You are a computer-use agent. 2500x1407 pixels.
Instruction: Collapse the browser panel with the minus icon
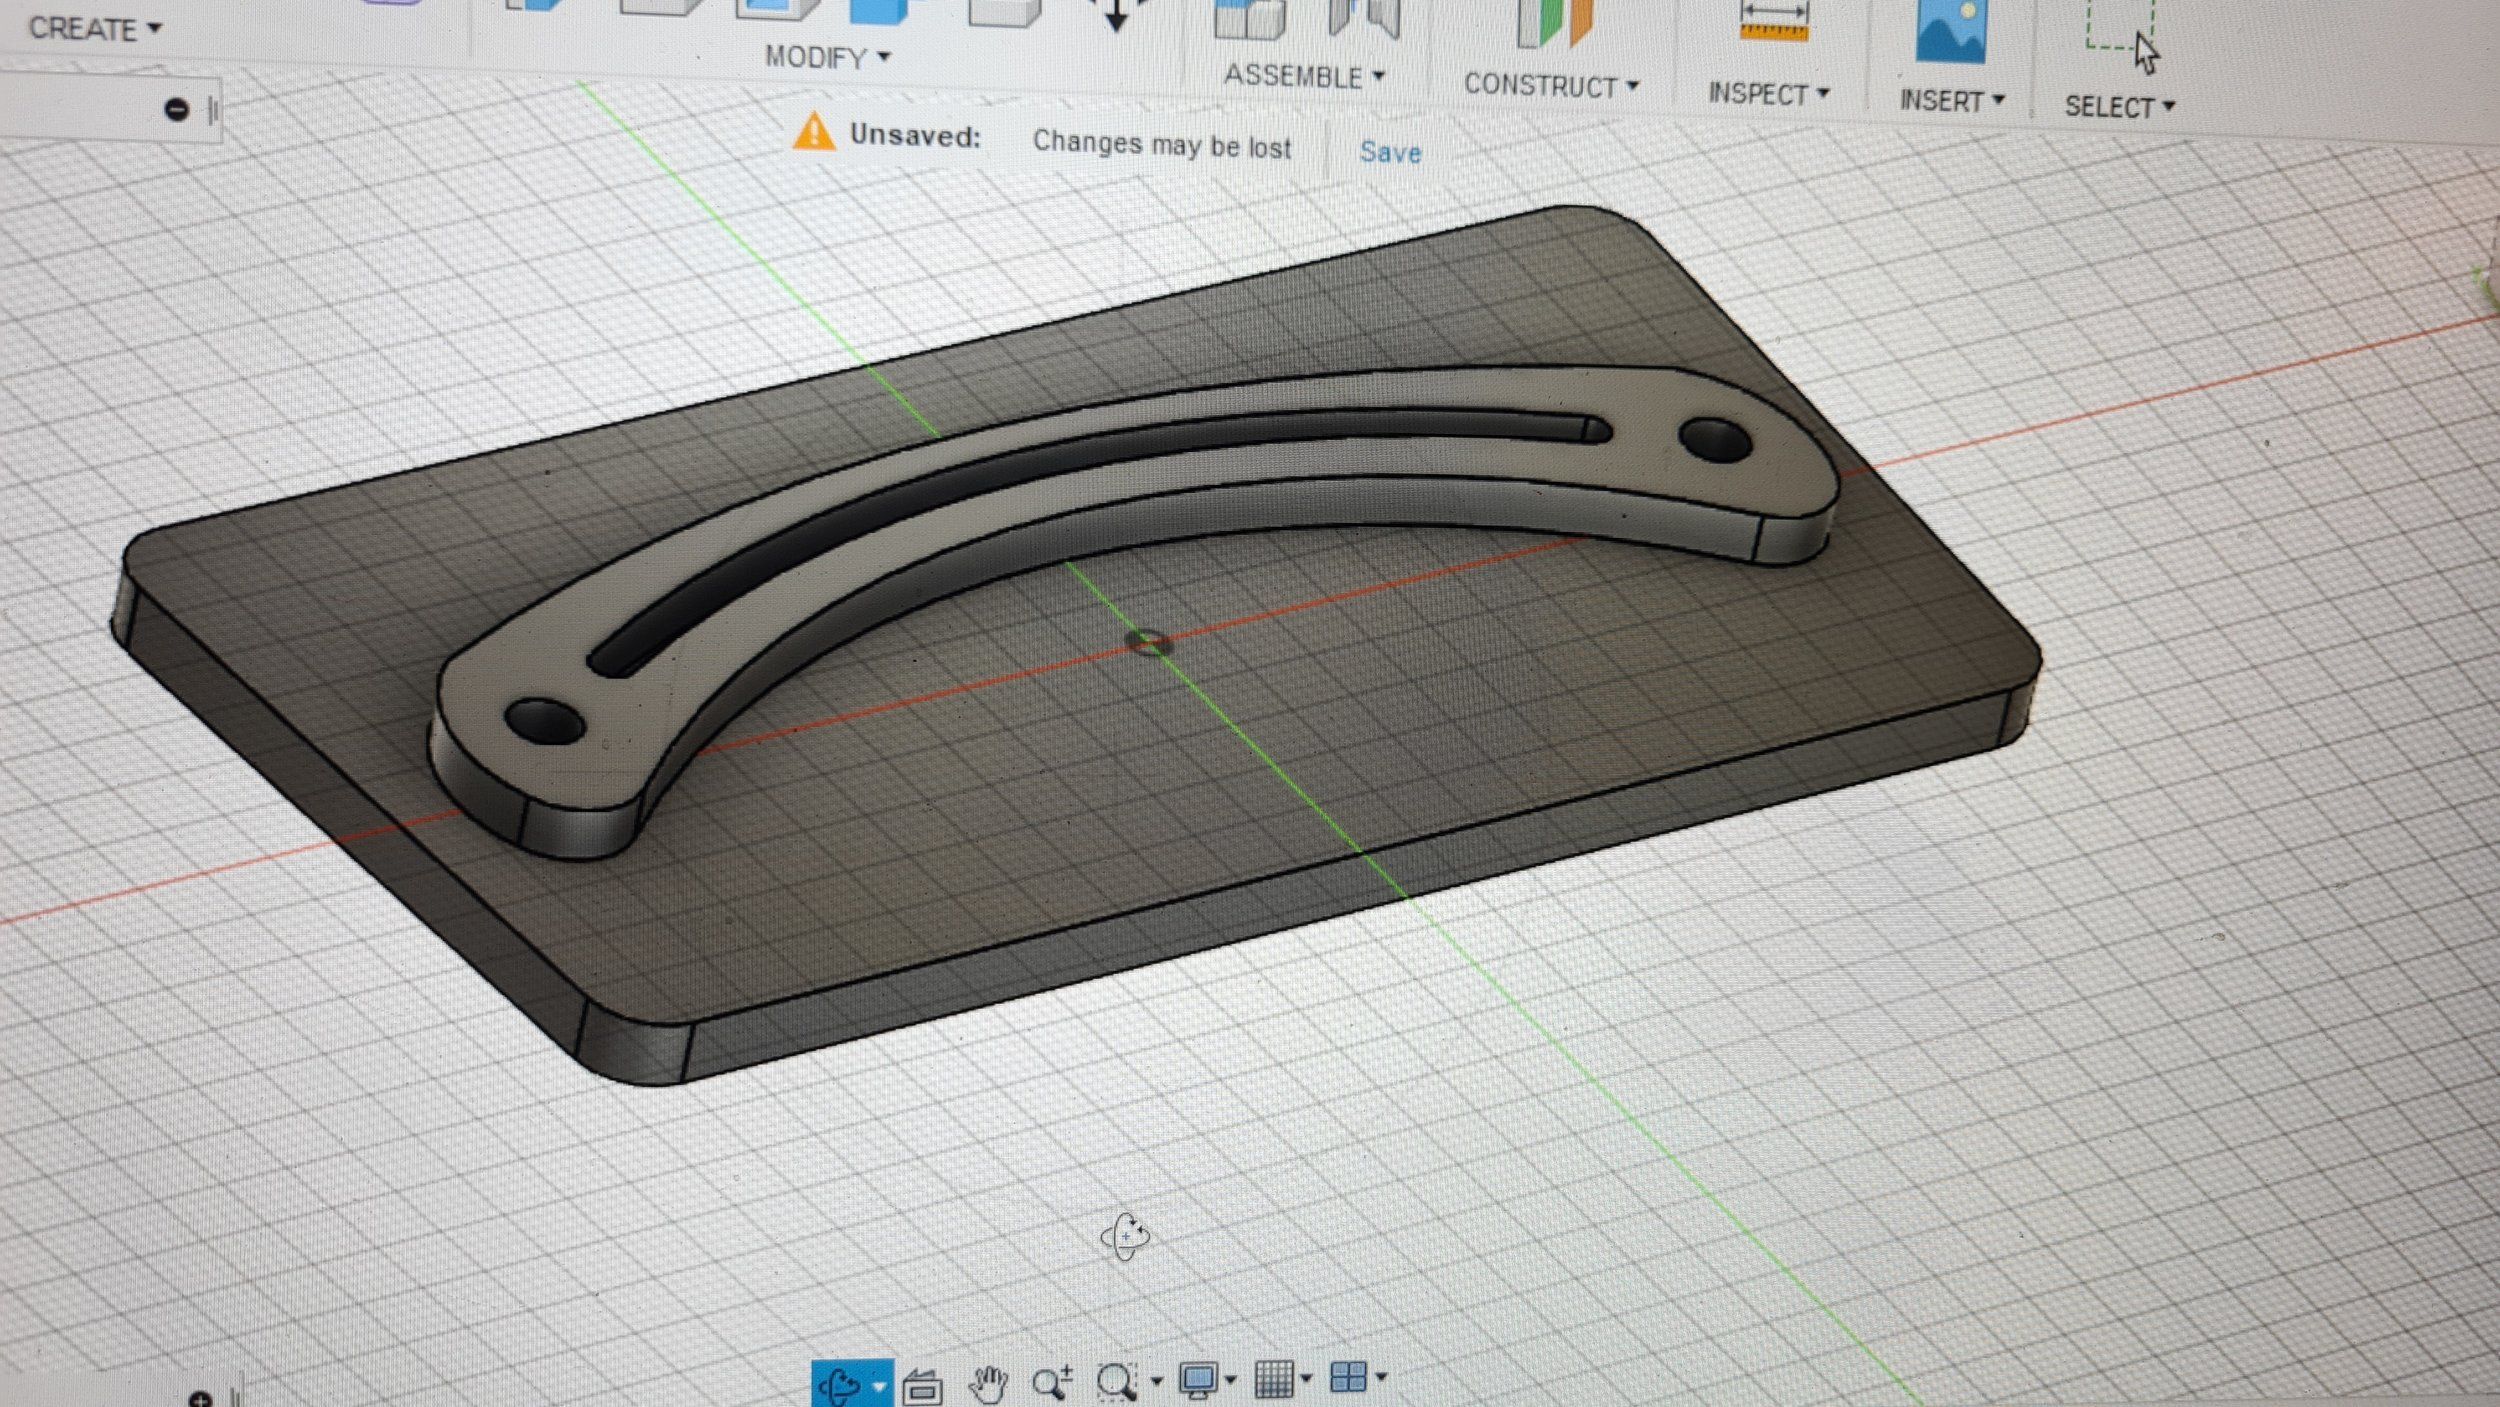[x=176, y=109]
